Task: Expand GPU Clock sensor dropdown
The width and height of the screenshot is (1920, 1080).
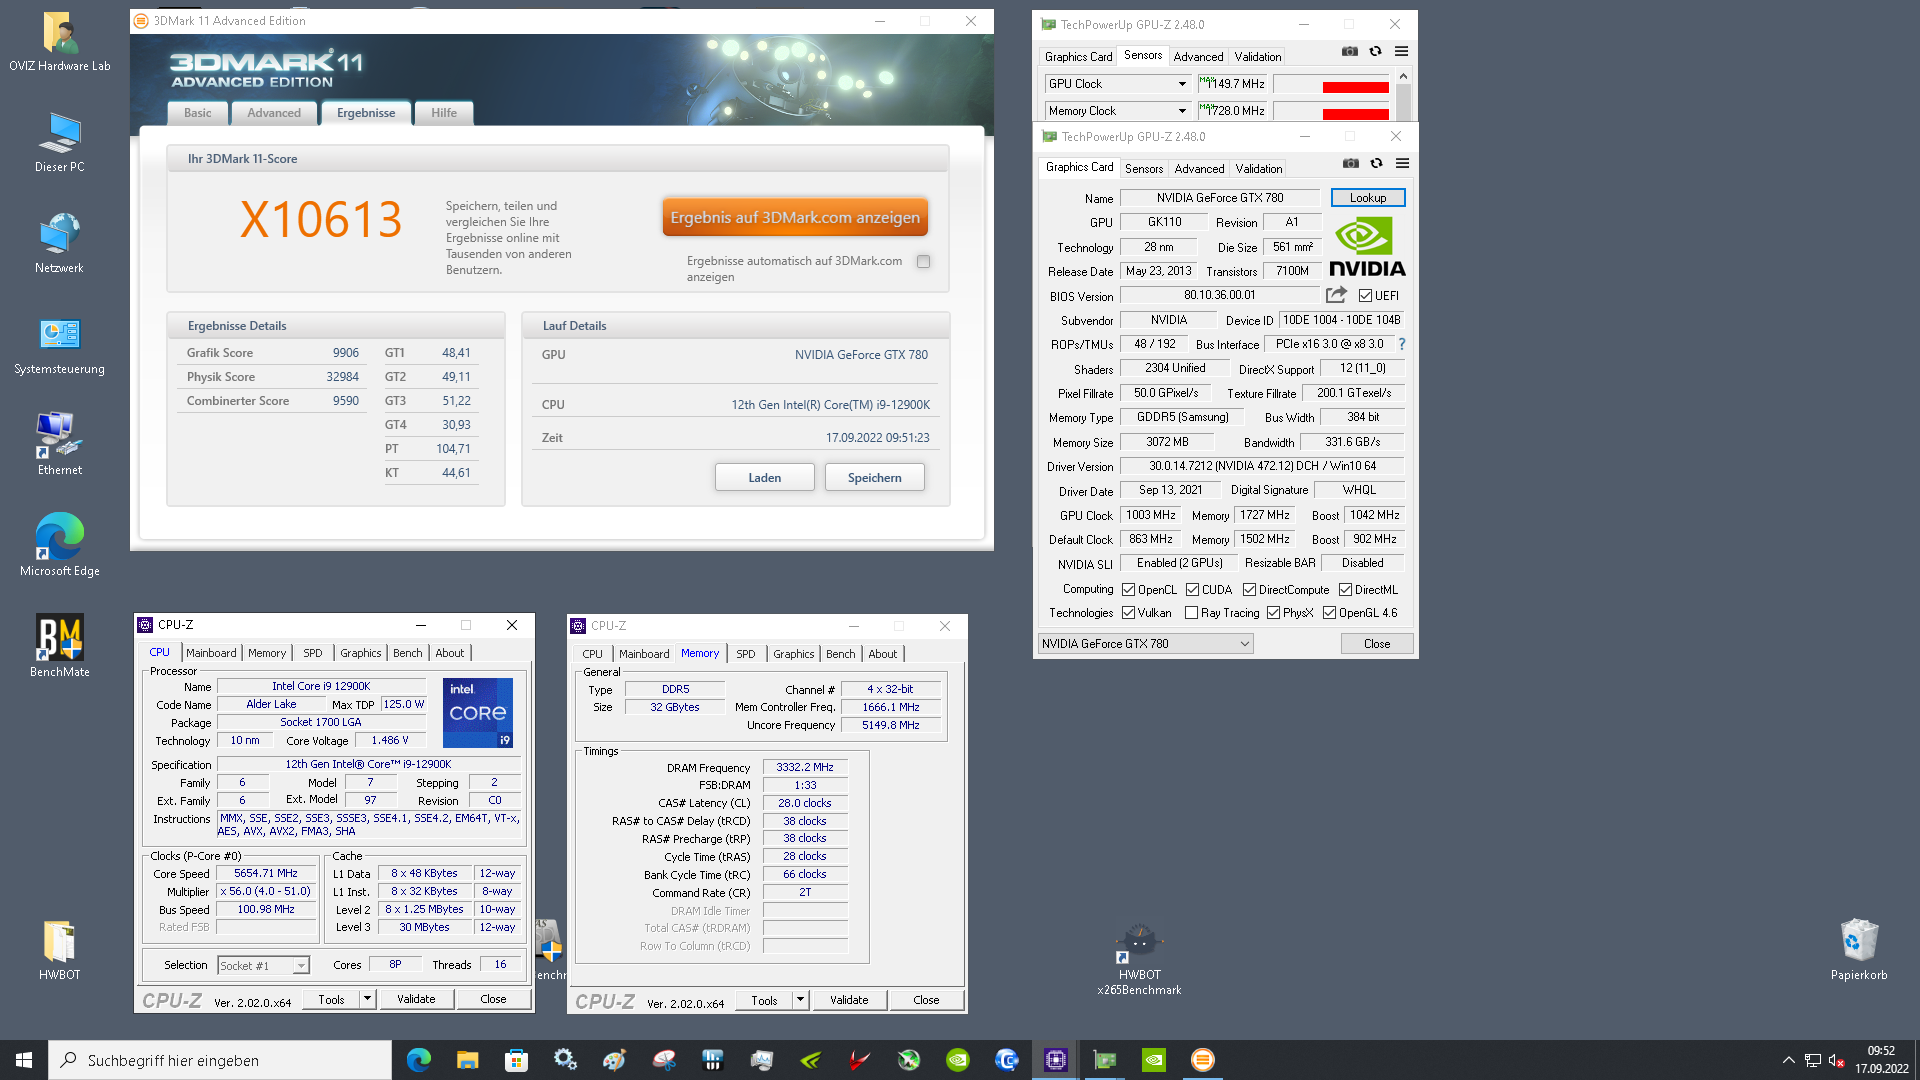Action: tap(1182, 84)
